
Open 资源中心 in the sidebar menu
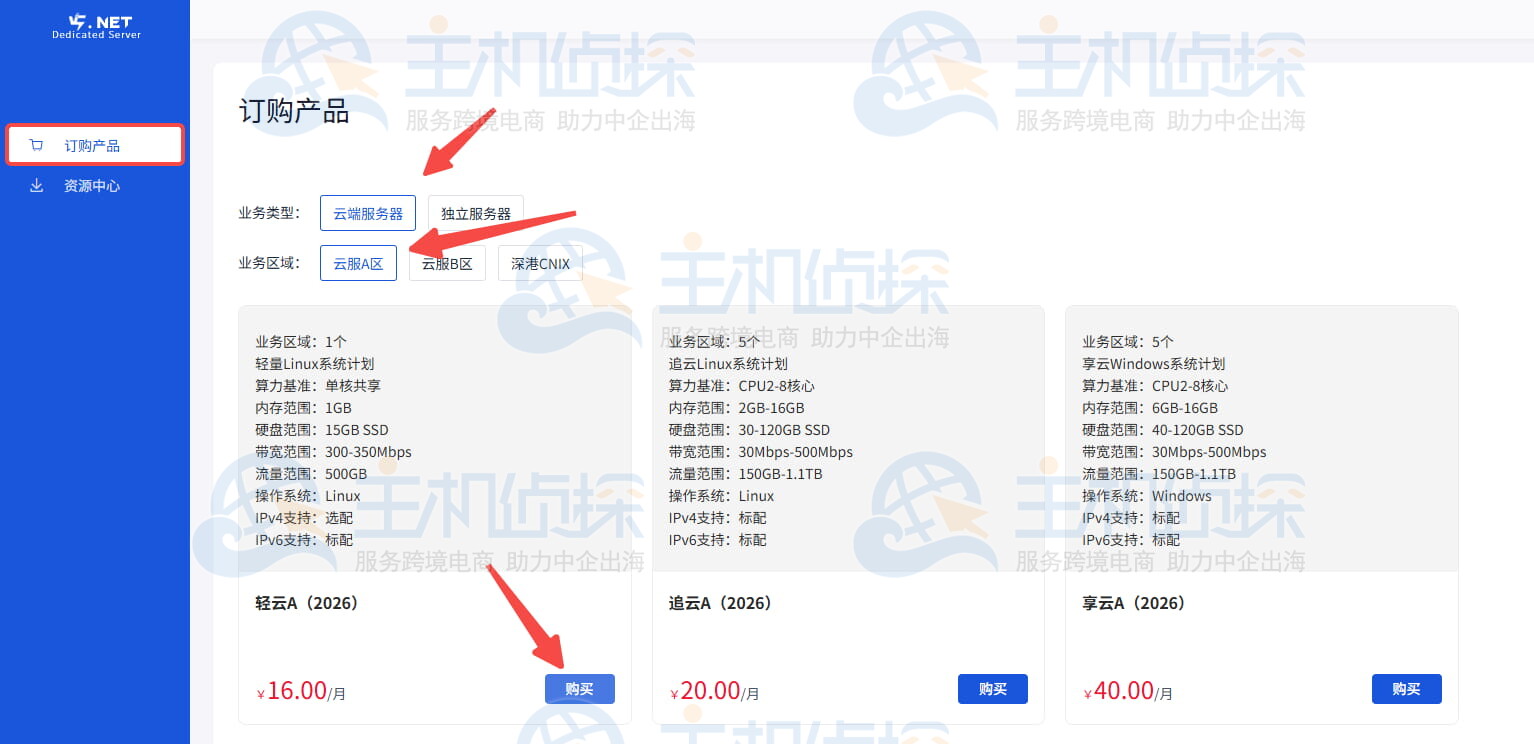click(92, 186)
